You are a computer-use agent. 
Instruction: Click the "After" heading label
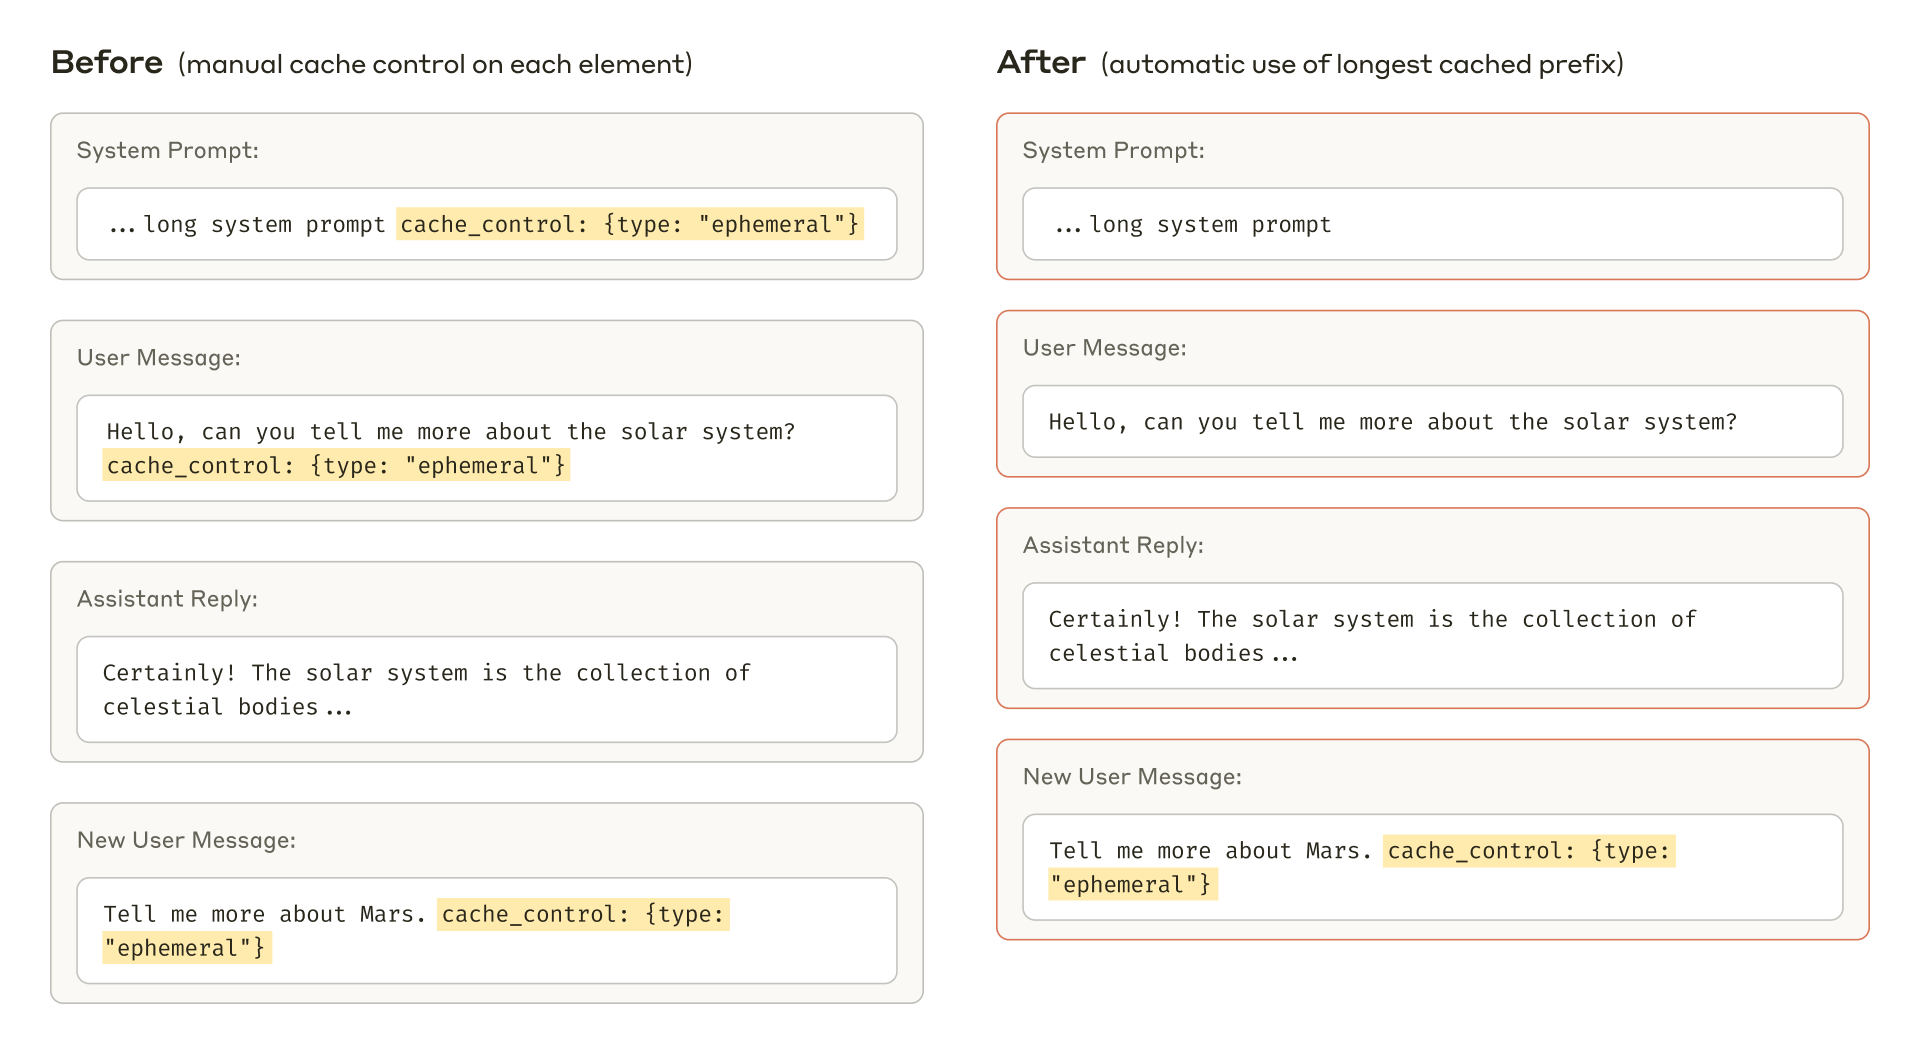click(1041, 61)
